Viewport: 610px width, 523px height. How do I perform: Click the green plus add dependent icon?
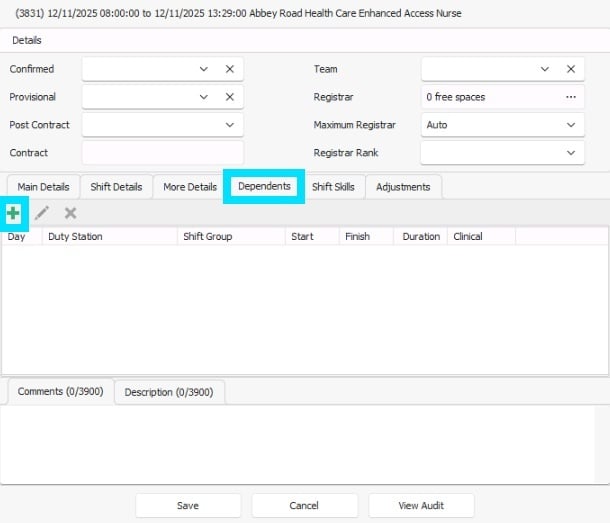pos(13,213)
